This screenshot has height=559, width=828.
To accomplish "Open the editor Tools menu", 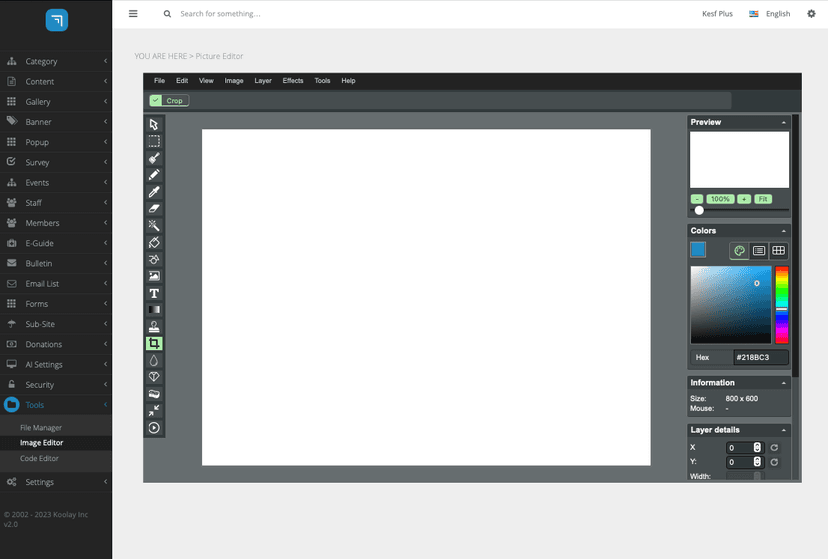I will pos(322,81).
